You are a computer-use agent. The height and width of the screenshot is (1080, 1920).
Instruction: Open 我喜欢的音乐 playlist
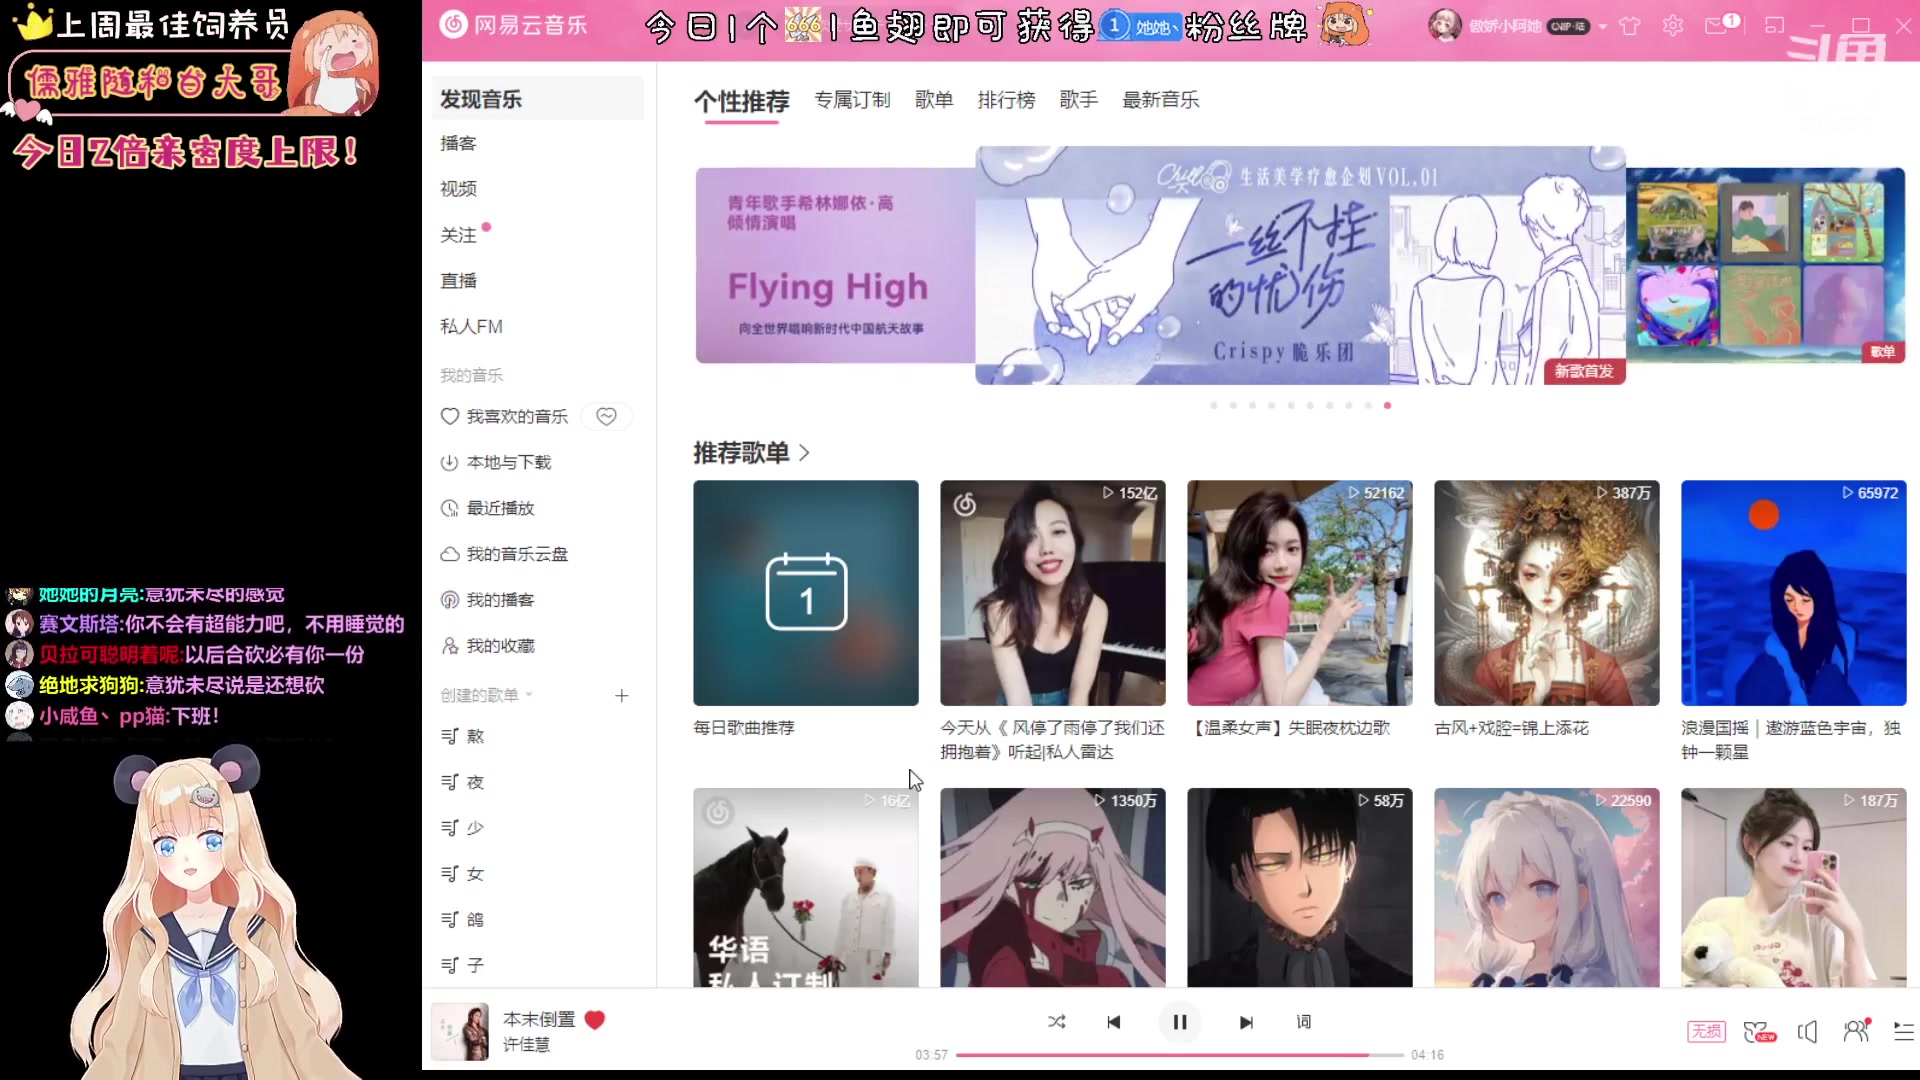click(x=505, y=416)
